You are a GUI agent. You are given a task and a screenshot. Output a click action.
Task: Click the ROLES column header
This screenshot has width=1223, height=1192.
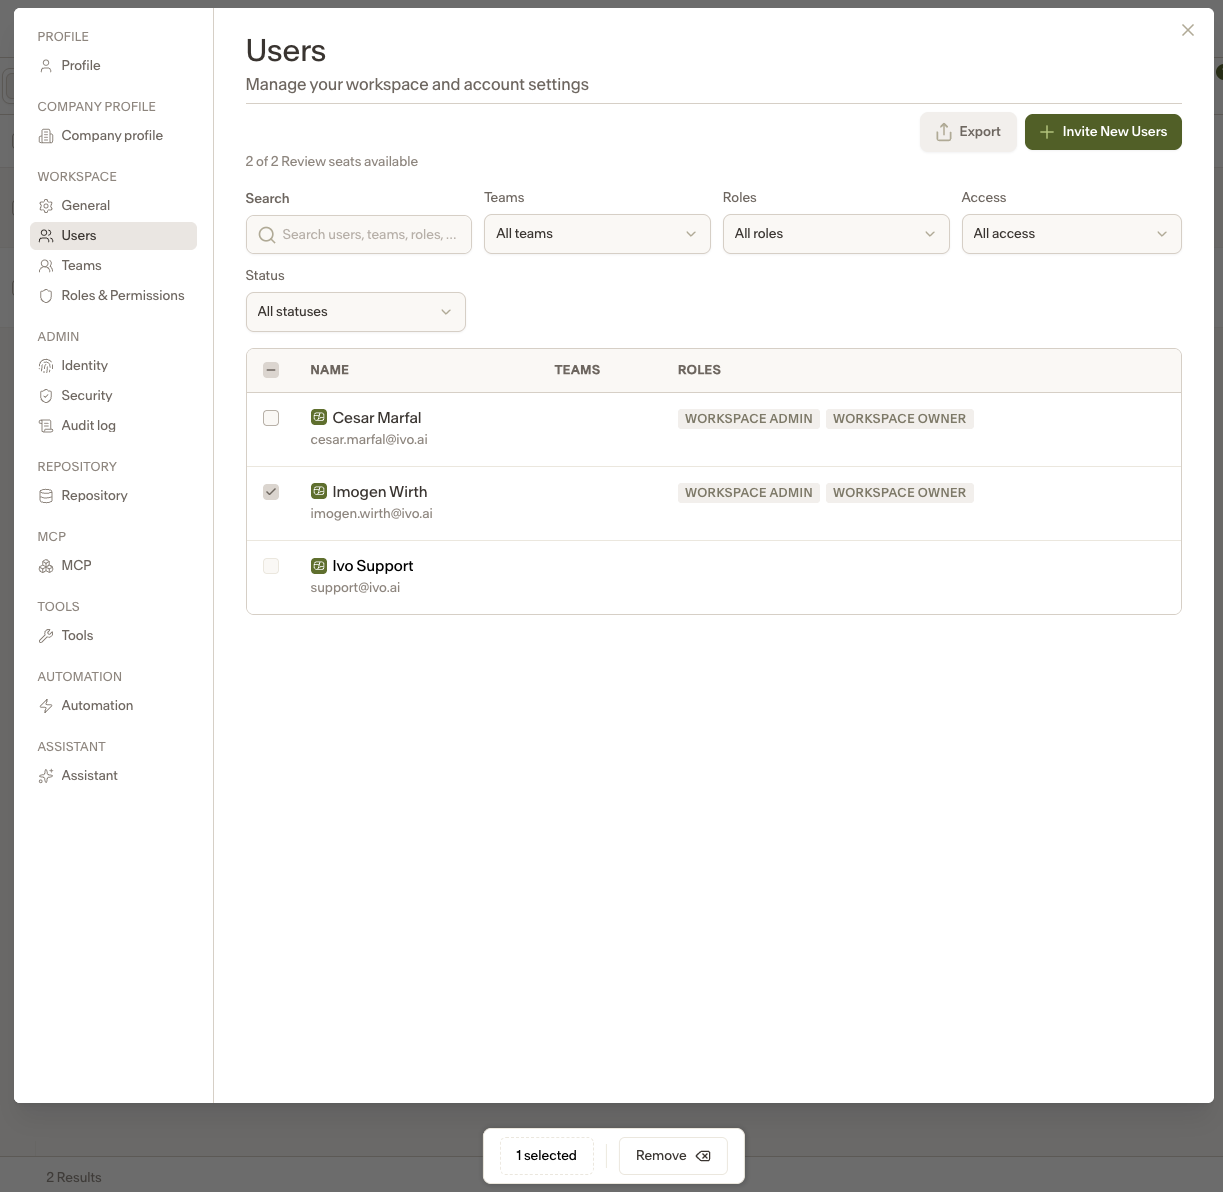click(x=699, y=370)
